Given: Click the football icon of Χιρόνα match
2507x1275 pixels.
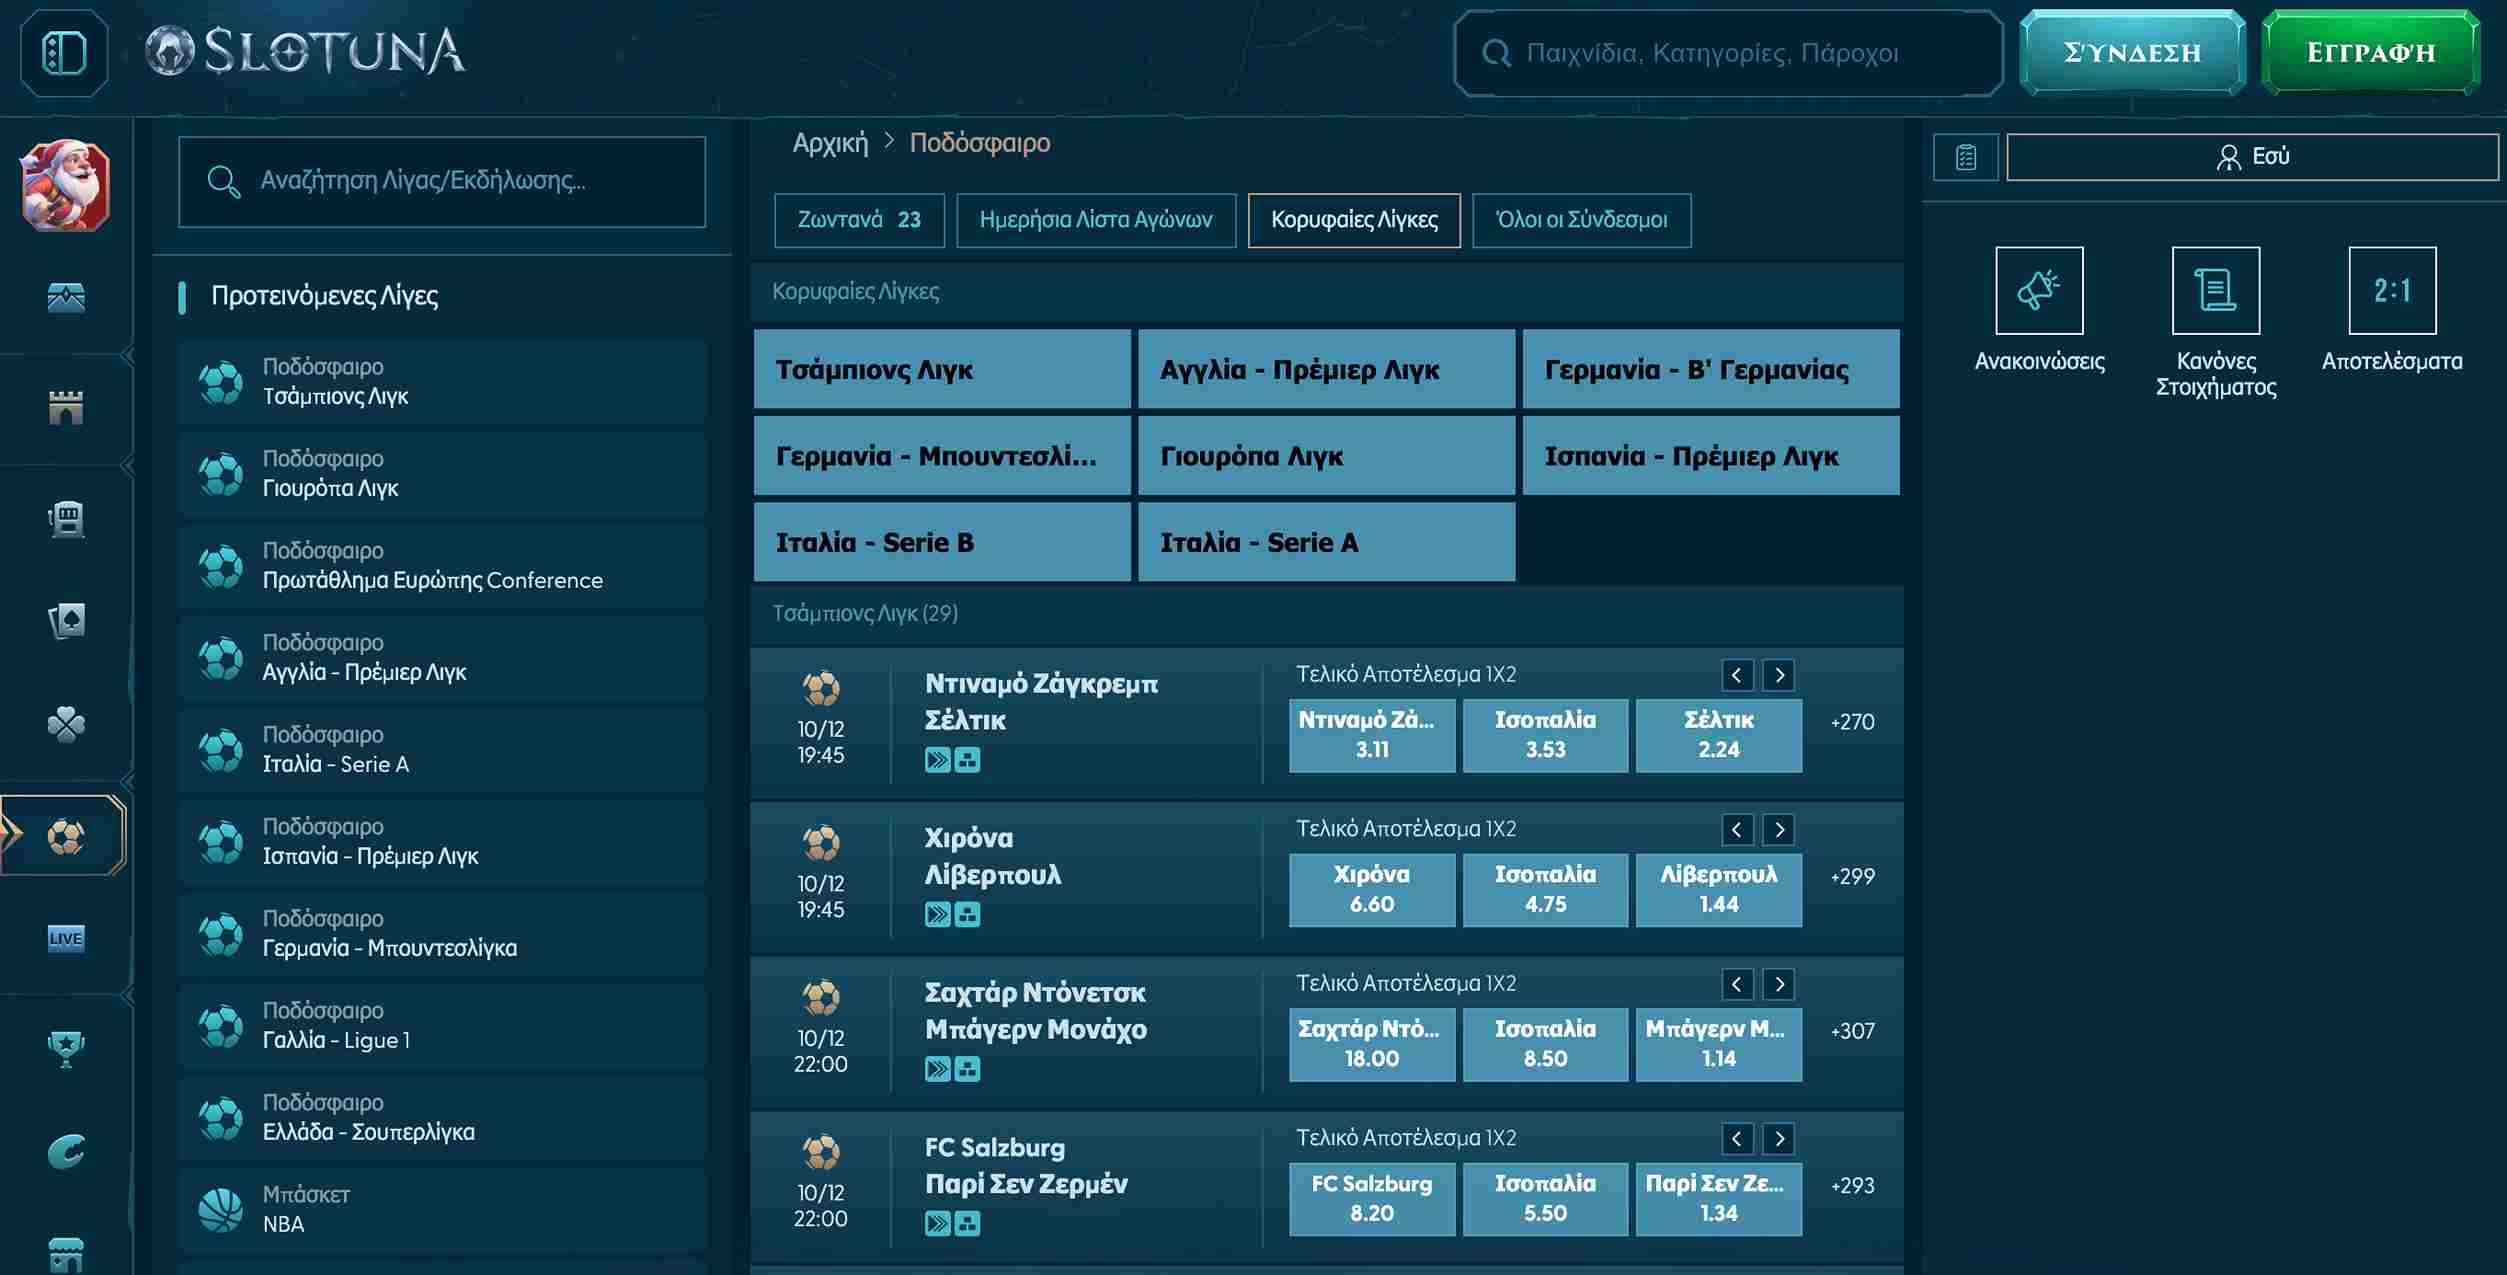Looking at the screenshot, I should click(821, 843).
